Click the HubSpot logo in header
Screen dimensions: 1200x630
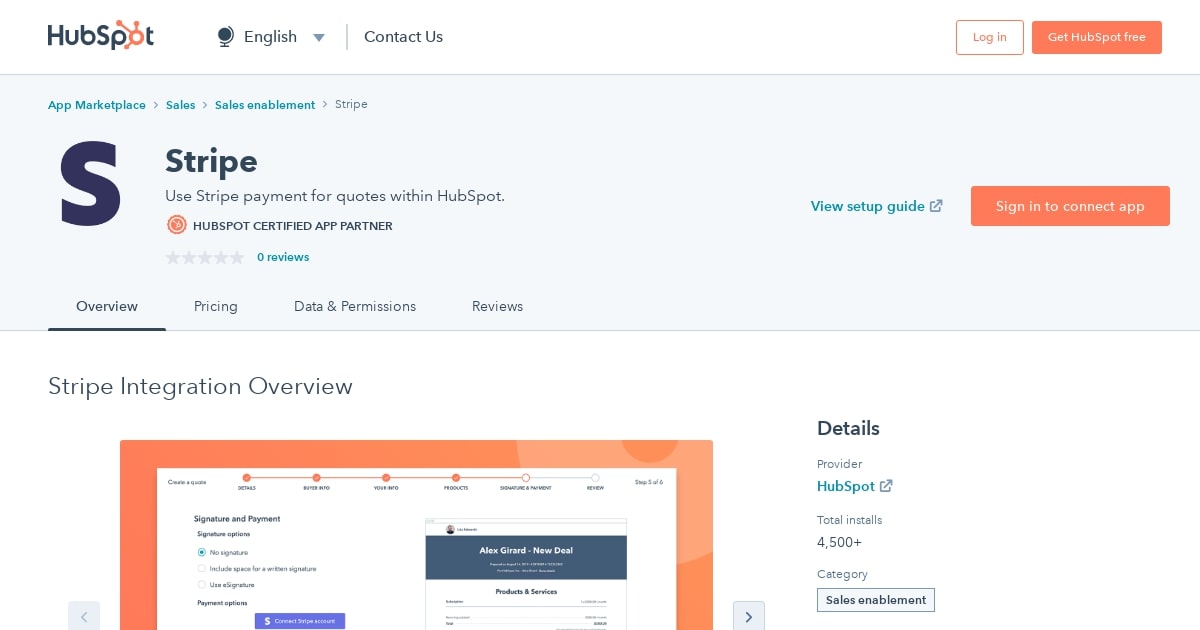101,36
